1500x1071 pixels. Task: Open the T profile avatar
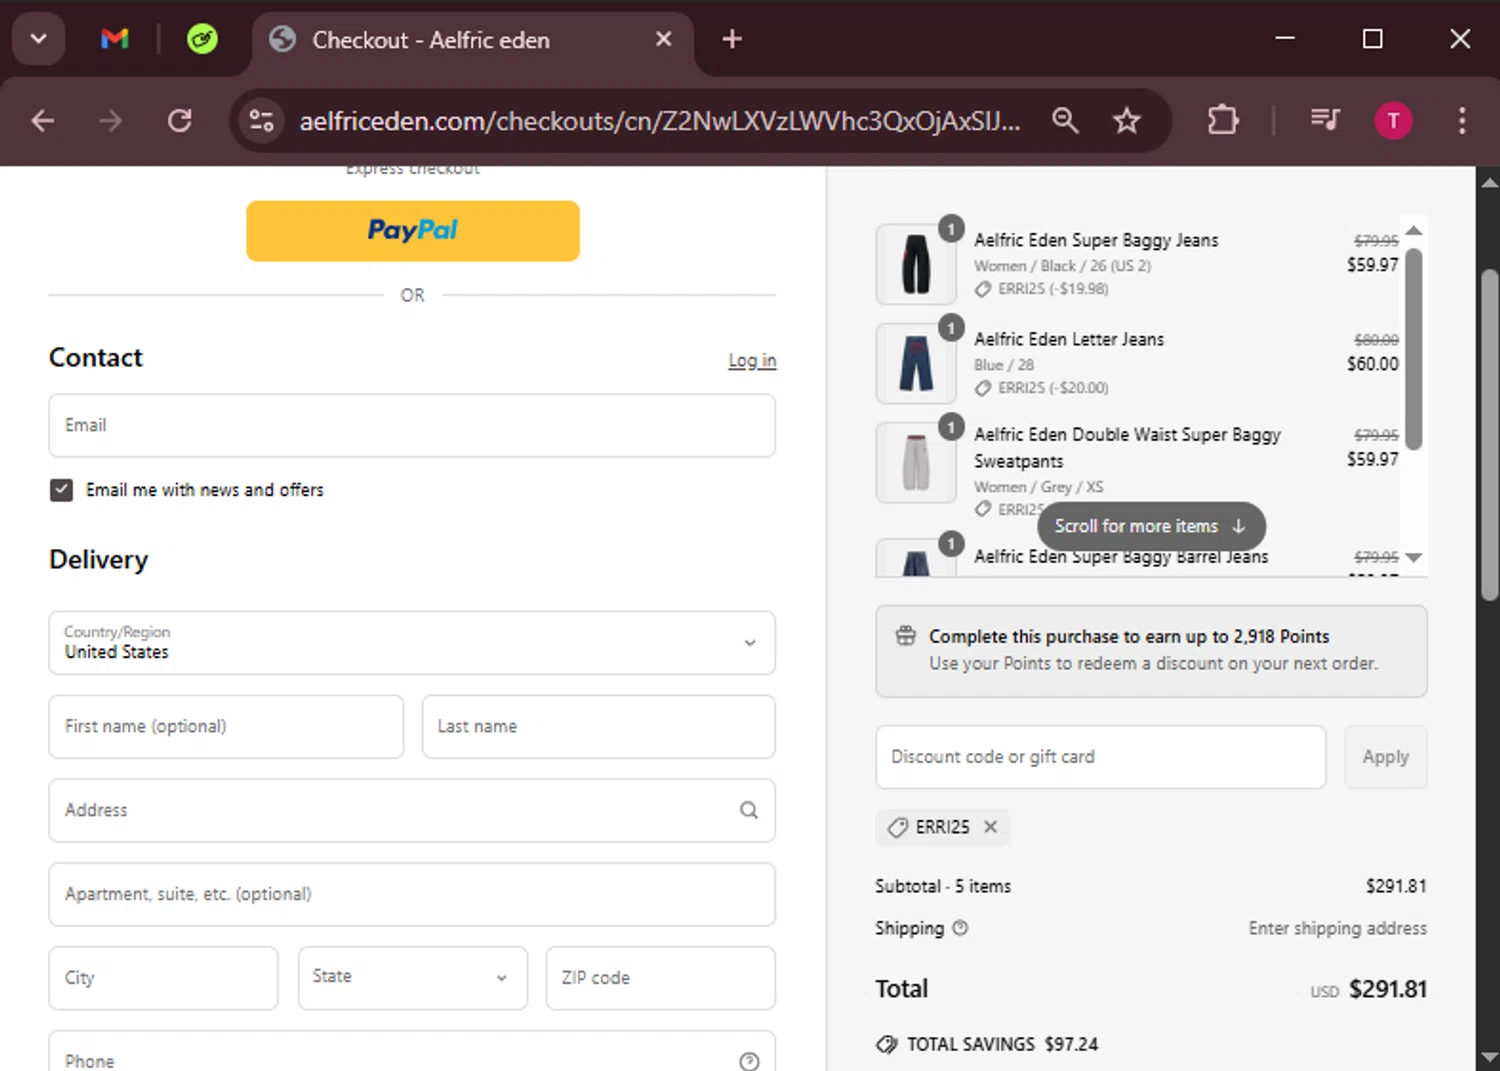[1393, 121]
